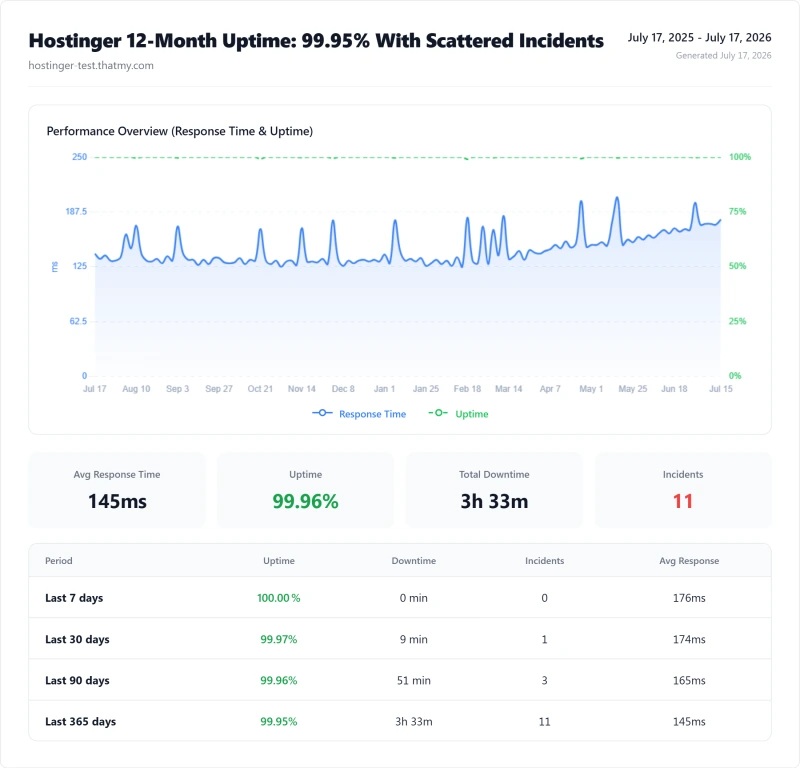Viewport: 800px width, 768px height.
Task: Toggle the Response Time legend entry
Action: pos(359,414)
